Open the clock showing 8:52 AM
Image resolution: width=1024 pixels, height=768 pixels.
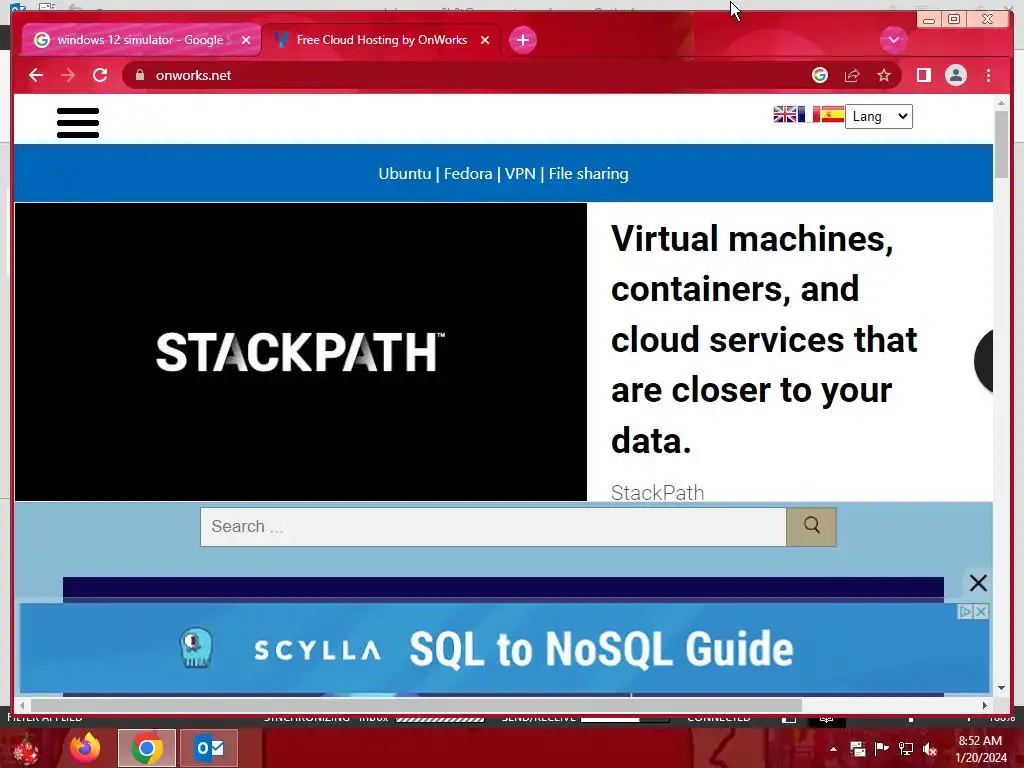coord(980,749)
